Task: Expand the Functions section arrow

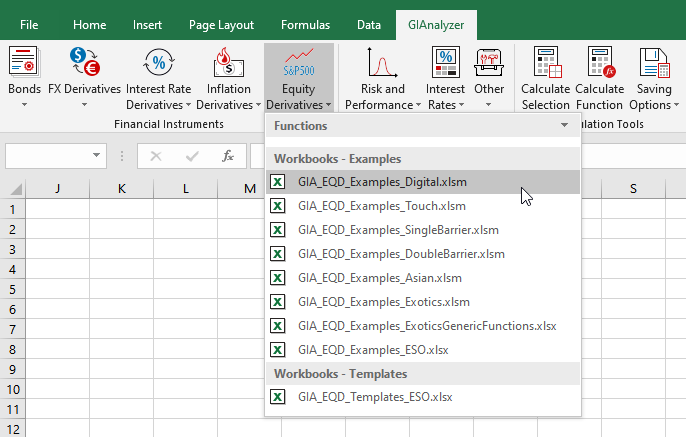Action: tap(564, 125)
